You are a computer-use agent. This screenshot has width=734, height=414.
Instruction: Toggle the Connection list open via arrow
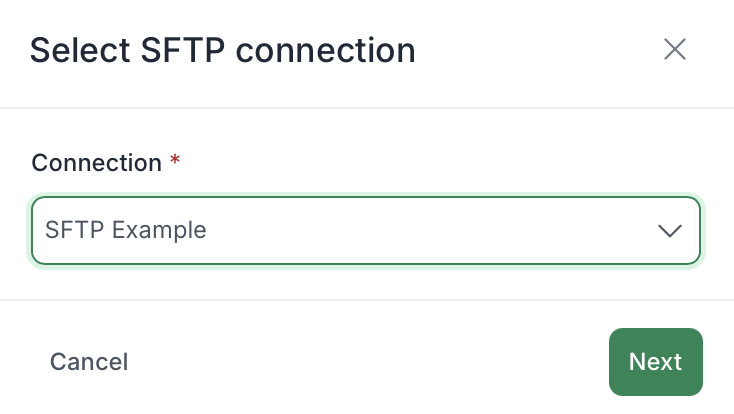pos(669,231)
